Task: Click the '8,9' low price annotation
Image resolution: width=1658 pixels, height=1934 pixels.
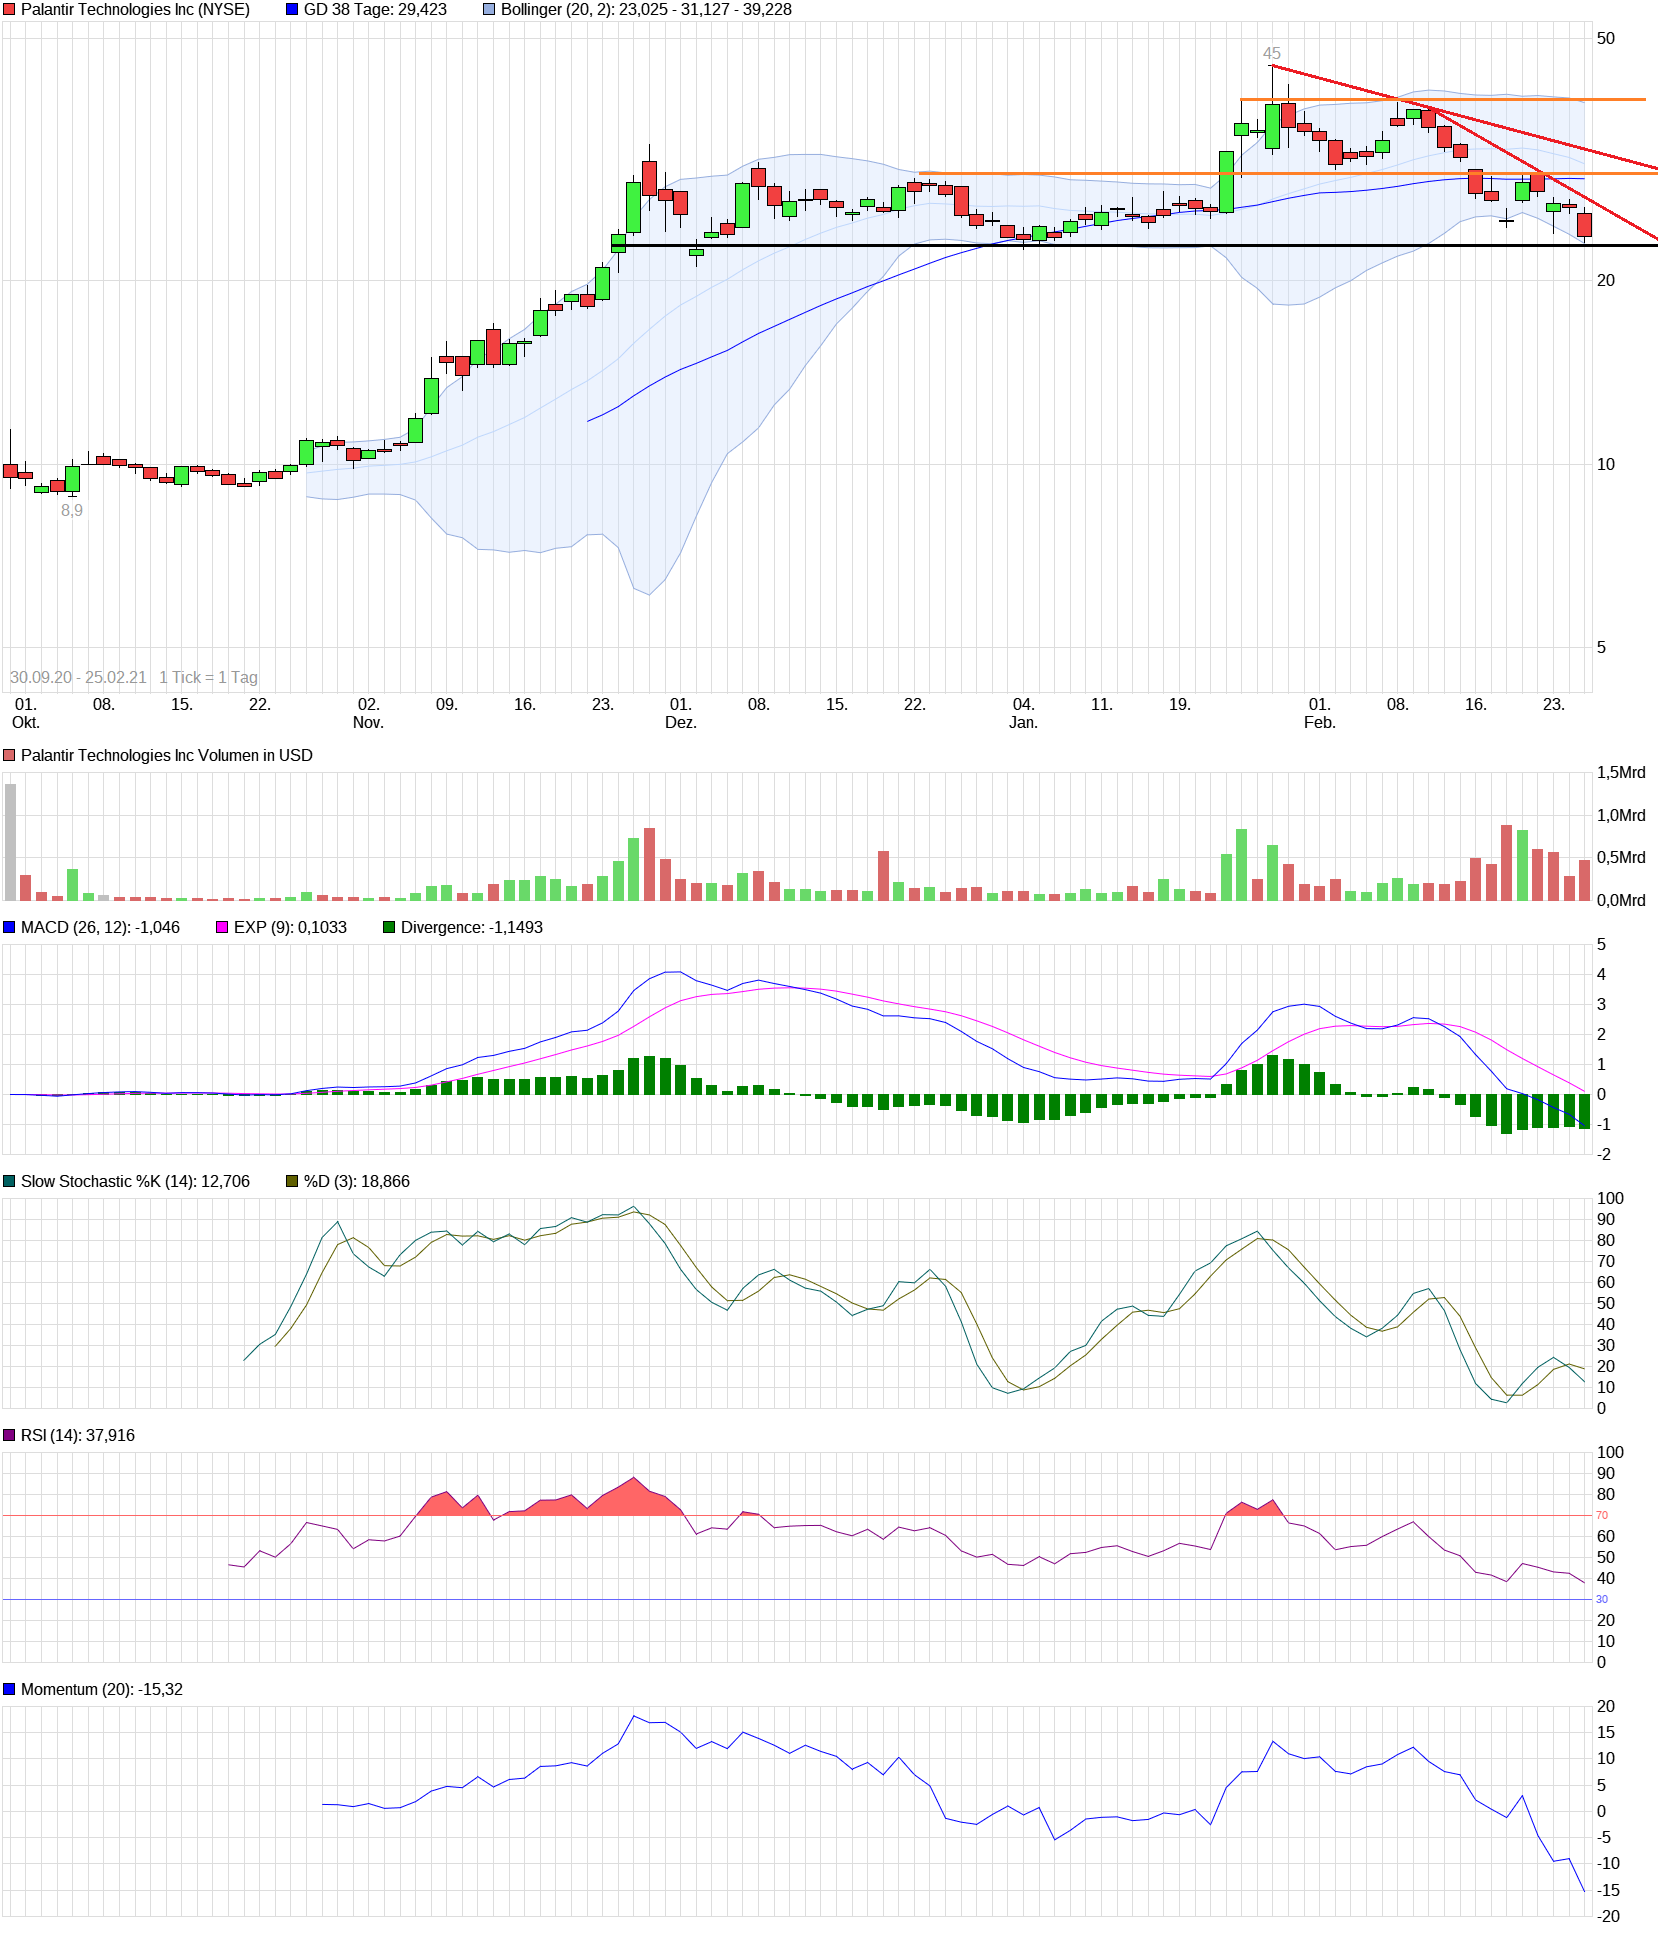Action: 72,511
